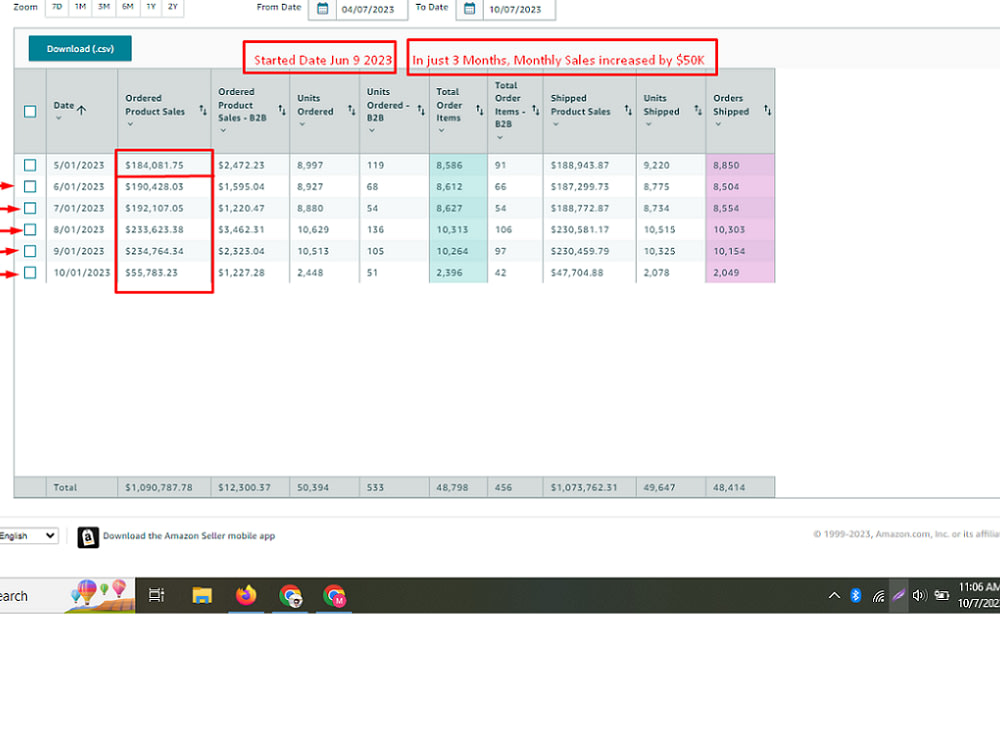Open Task View on the taskbar
The height and width of the screenshot is (750, 1000).
tap(156, 595)
